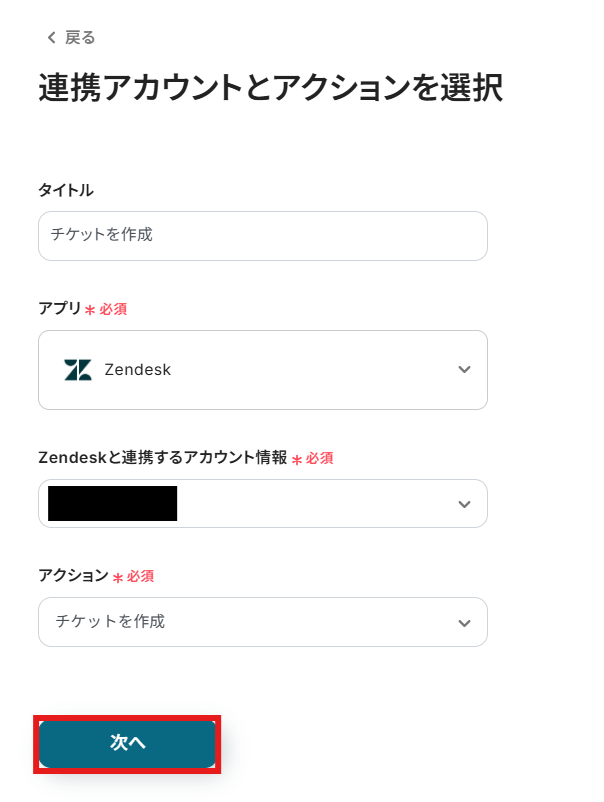Screen dimensions: 604x802
Task: Click the back chevron arrow icon
Action: coord(51,38)
